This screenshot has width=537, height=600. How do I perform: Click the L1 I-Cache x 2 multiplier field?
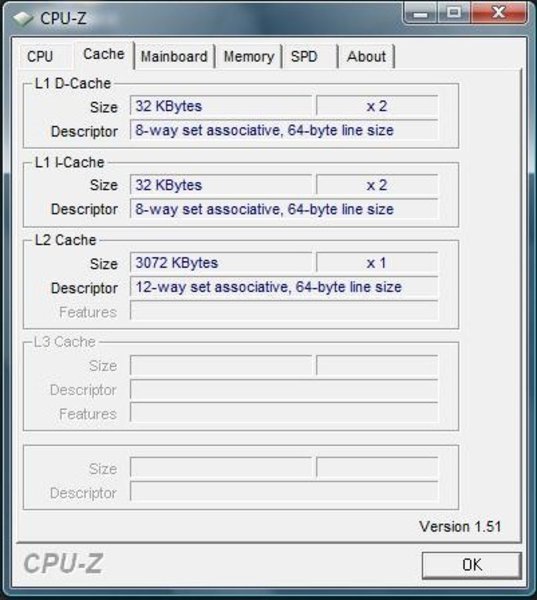[x=377, y=185]
